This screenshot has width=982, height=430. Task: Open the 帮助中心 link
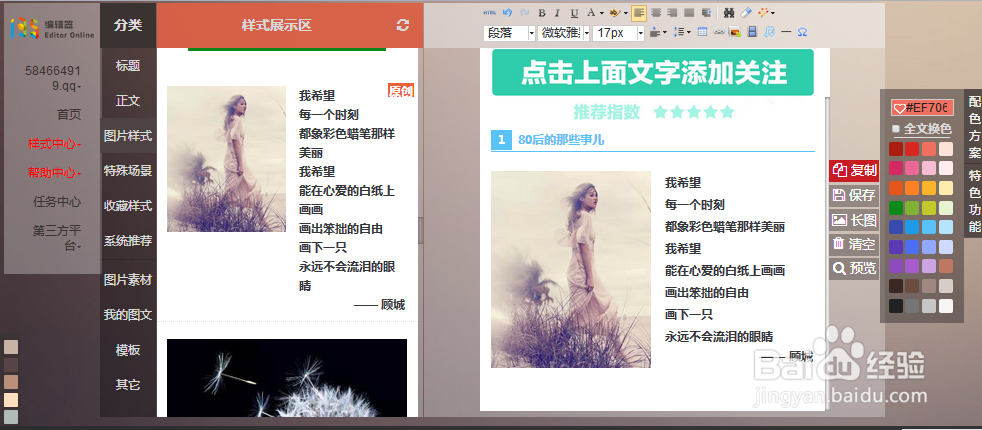point(54,173)
